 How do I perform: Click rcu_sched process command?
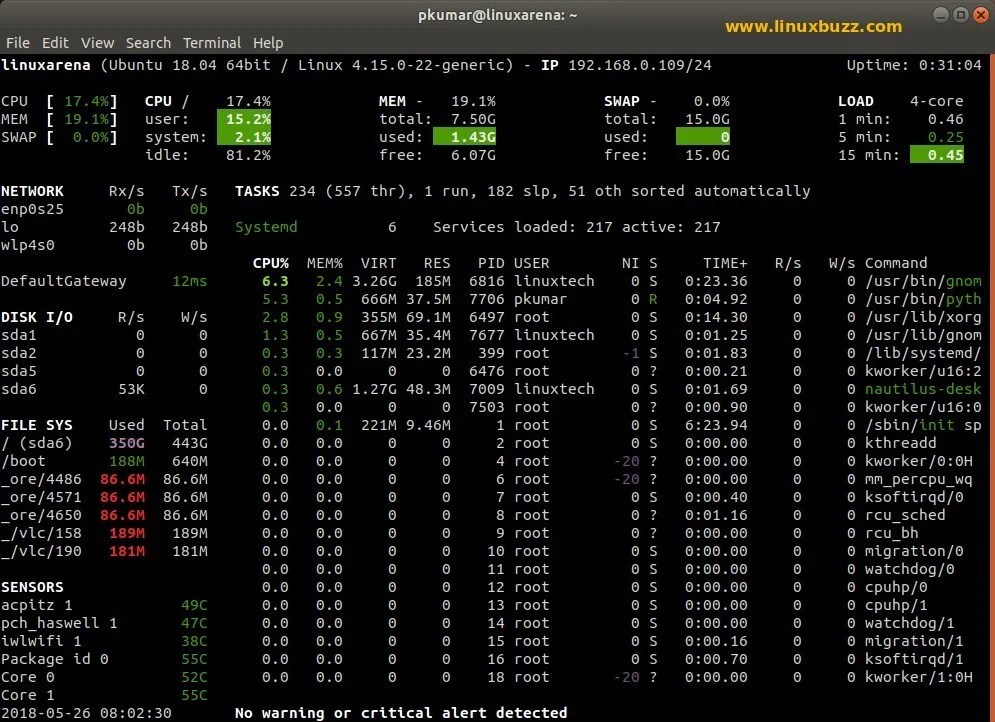[x=905, y=515]
